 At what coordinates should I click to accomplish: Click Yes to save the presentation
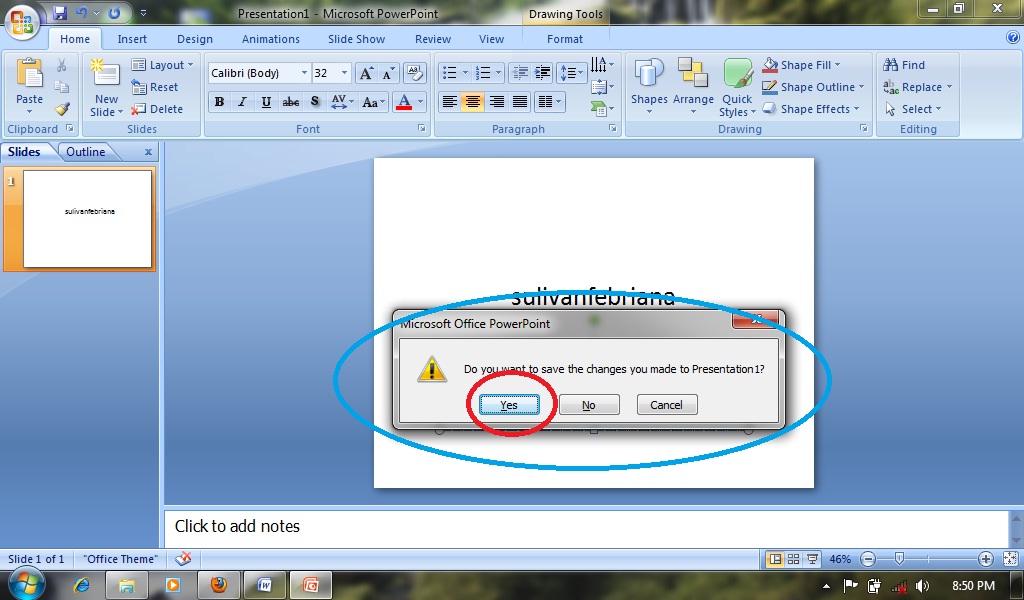click(x=510, y=404)
